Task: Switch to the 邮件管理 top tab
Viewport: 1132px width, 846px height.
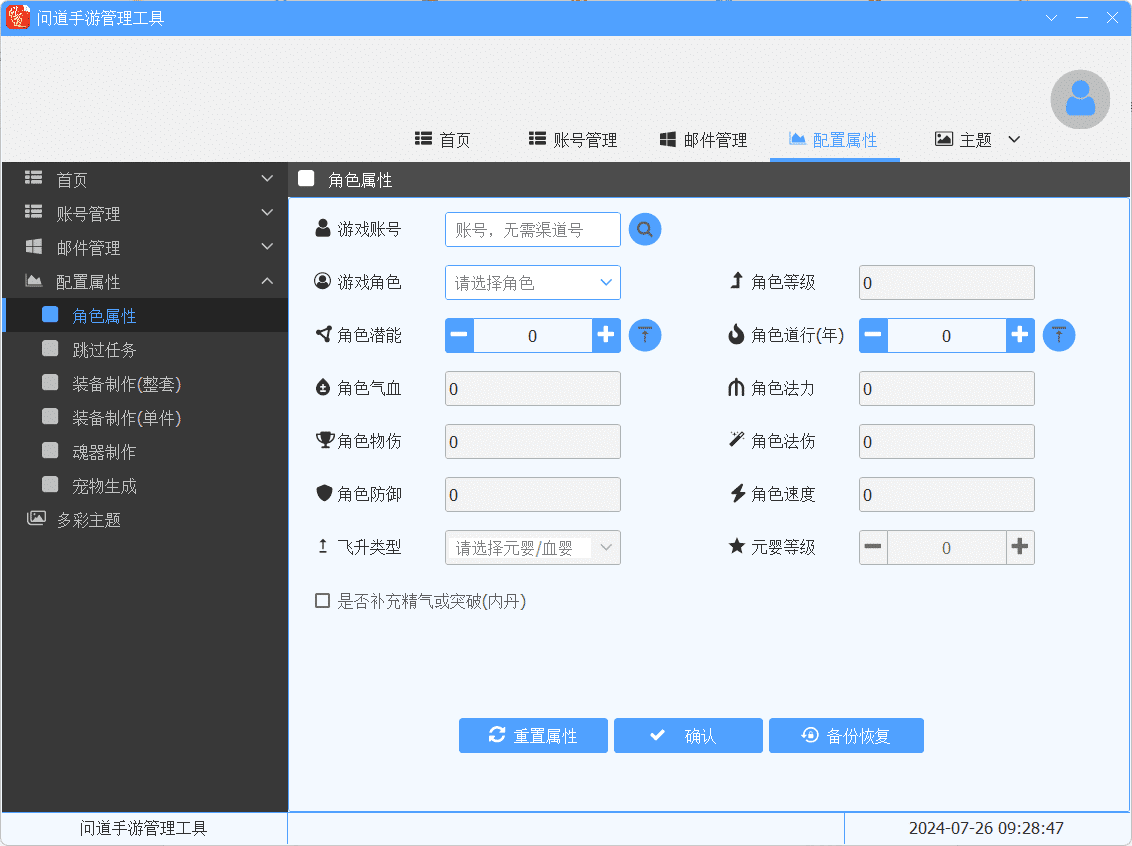Action: coord(703,140)
